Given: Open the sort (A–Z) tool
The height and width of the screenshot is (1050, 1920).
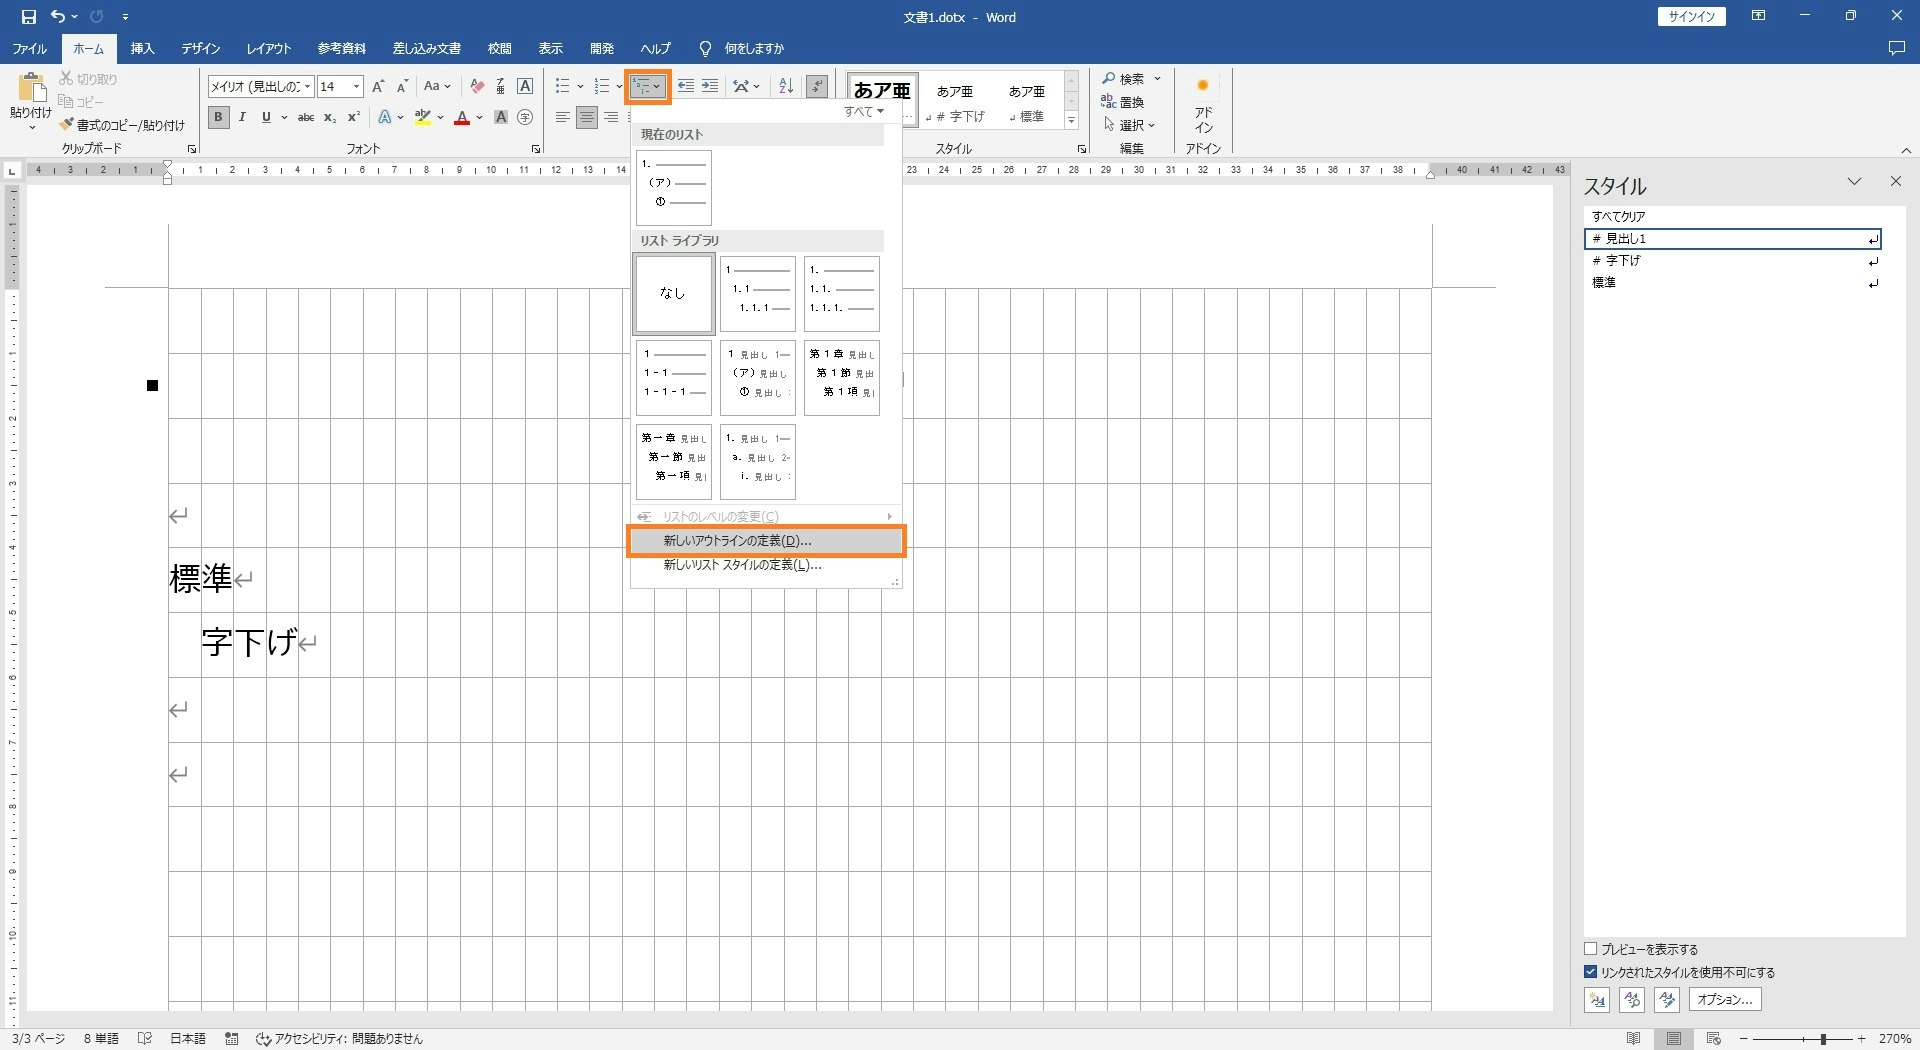Looking at the screenshot, I should [786, 87].
